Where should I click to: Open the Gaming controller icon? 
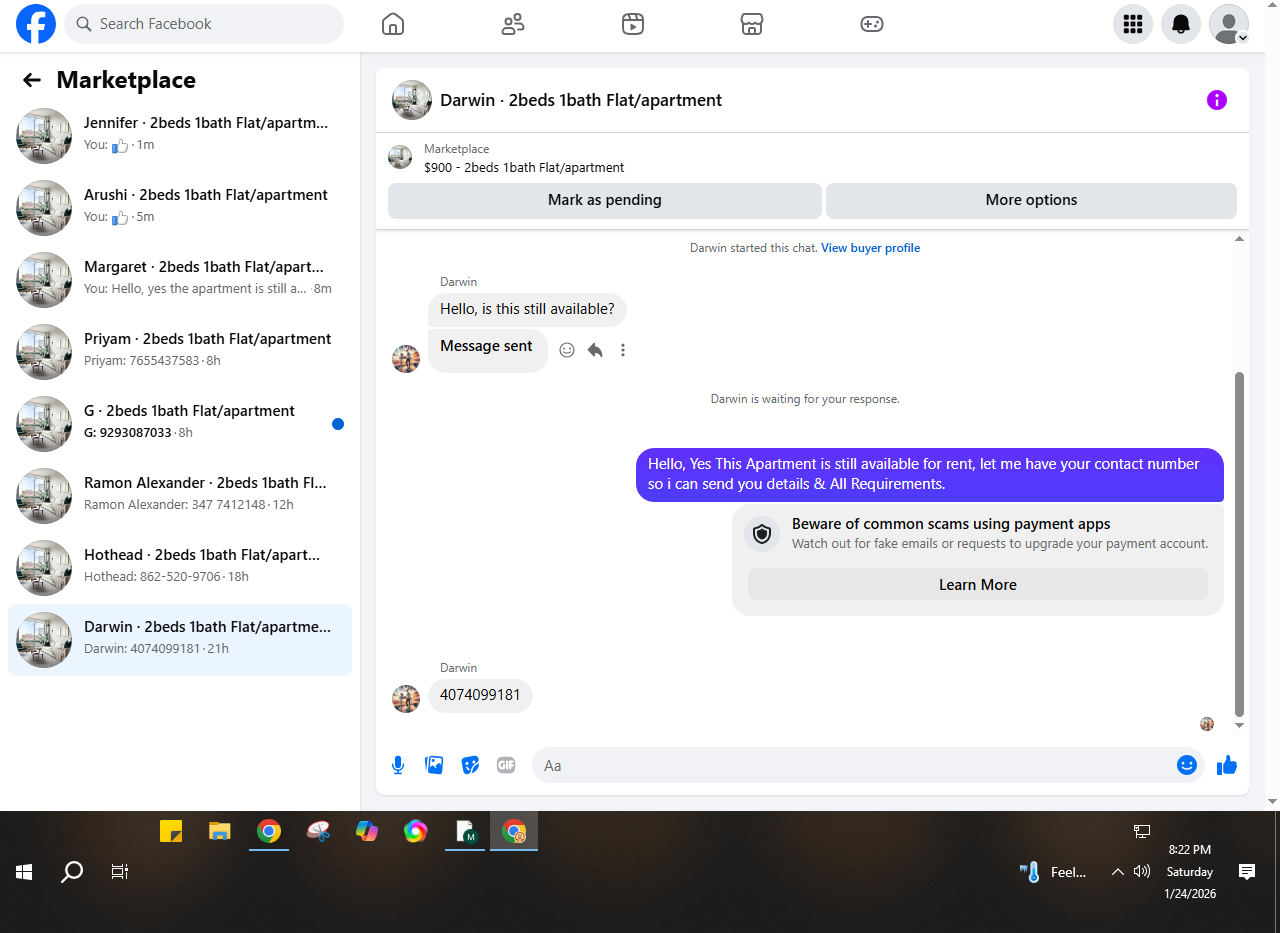[872, 24]
